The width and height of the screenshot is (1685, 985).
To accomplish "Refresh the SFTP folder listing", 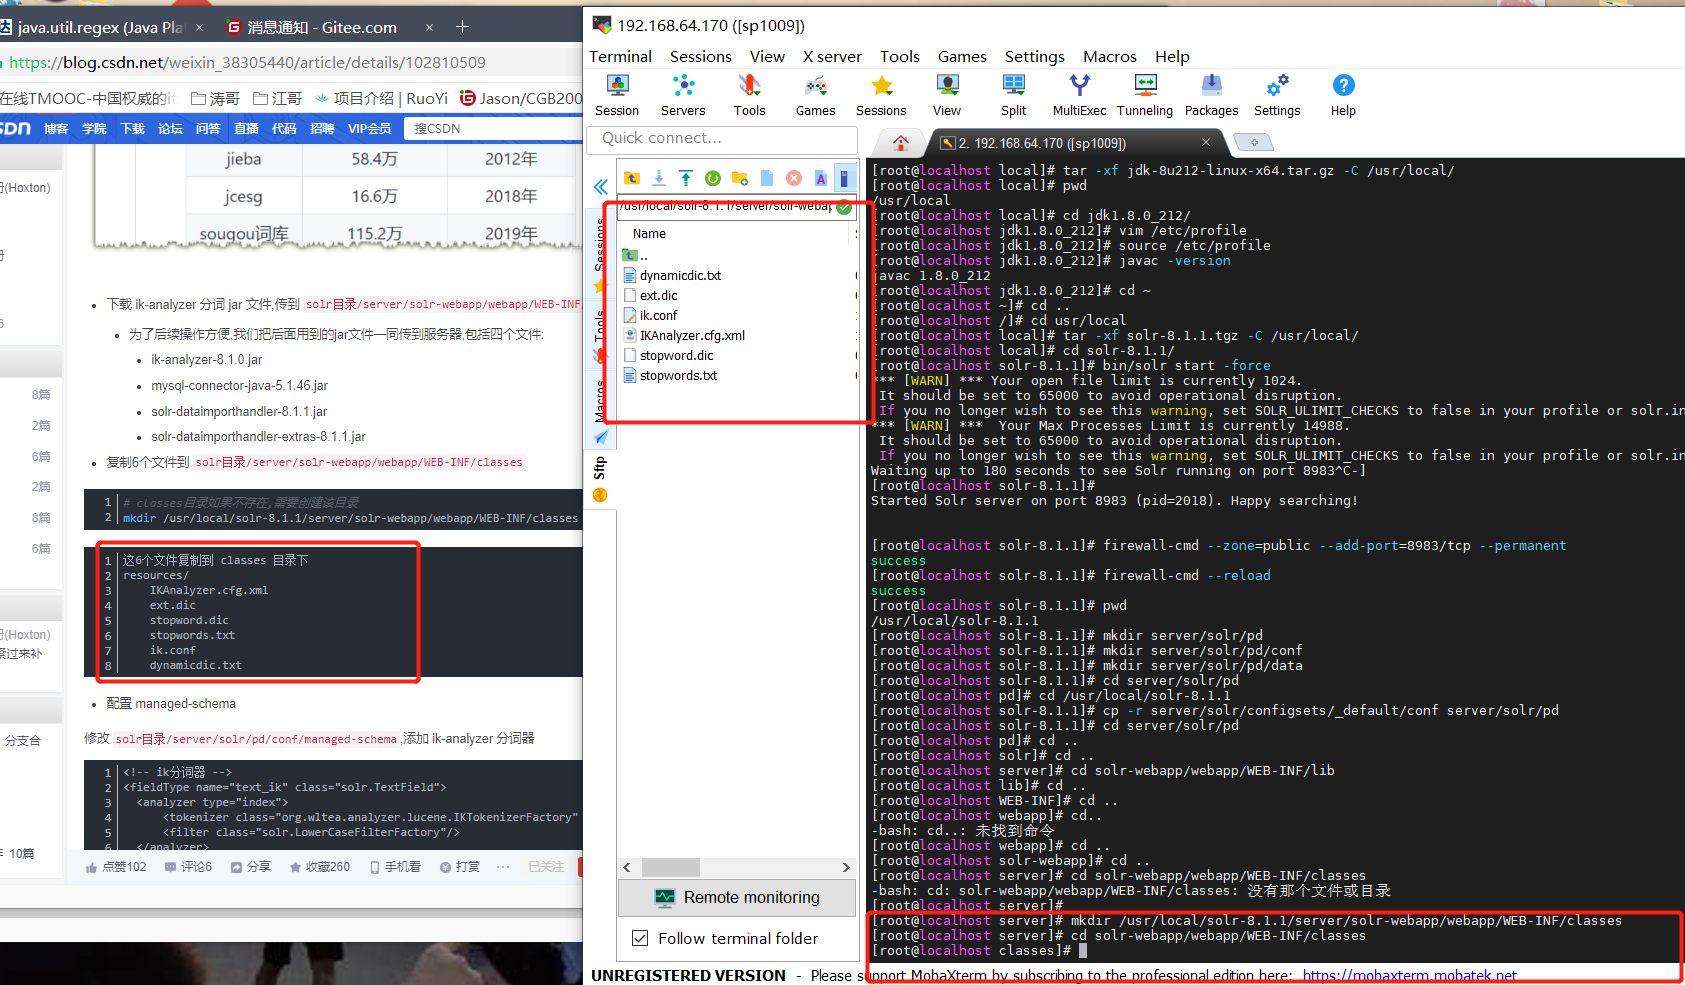I will click(713, 178).
